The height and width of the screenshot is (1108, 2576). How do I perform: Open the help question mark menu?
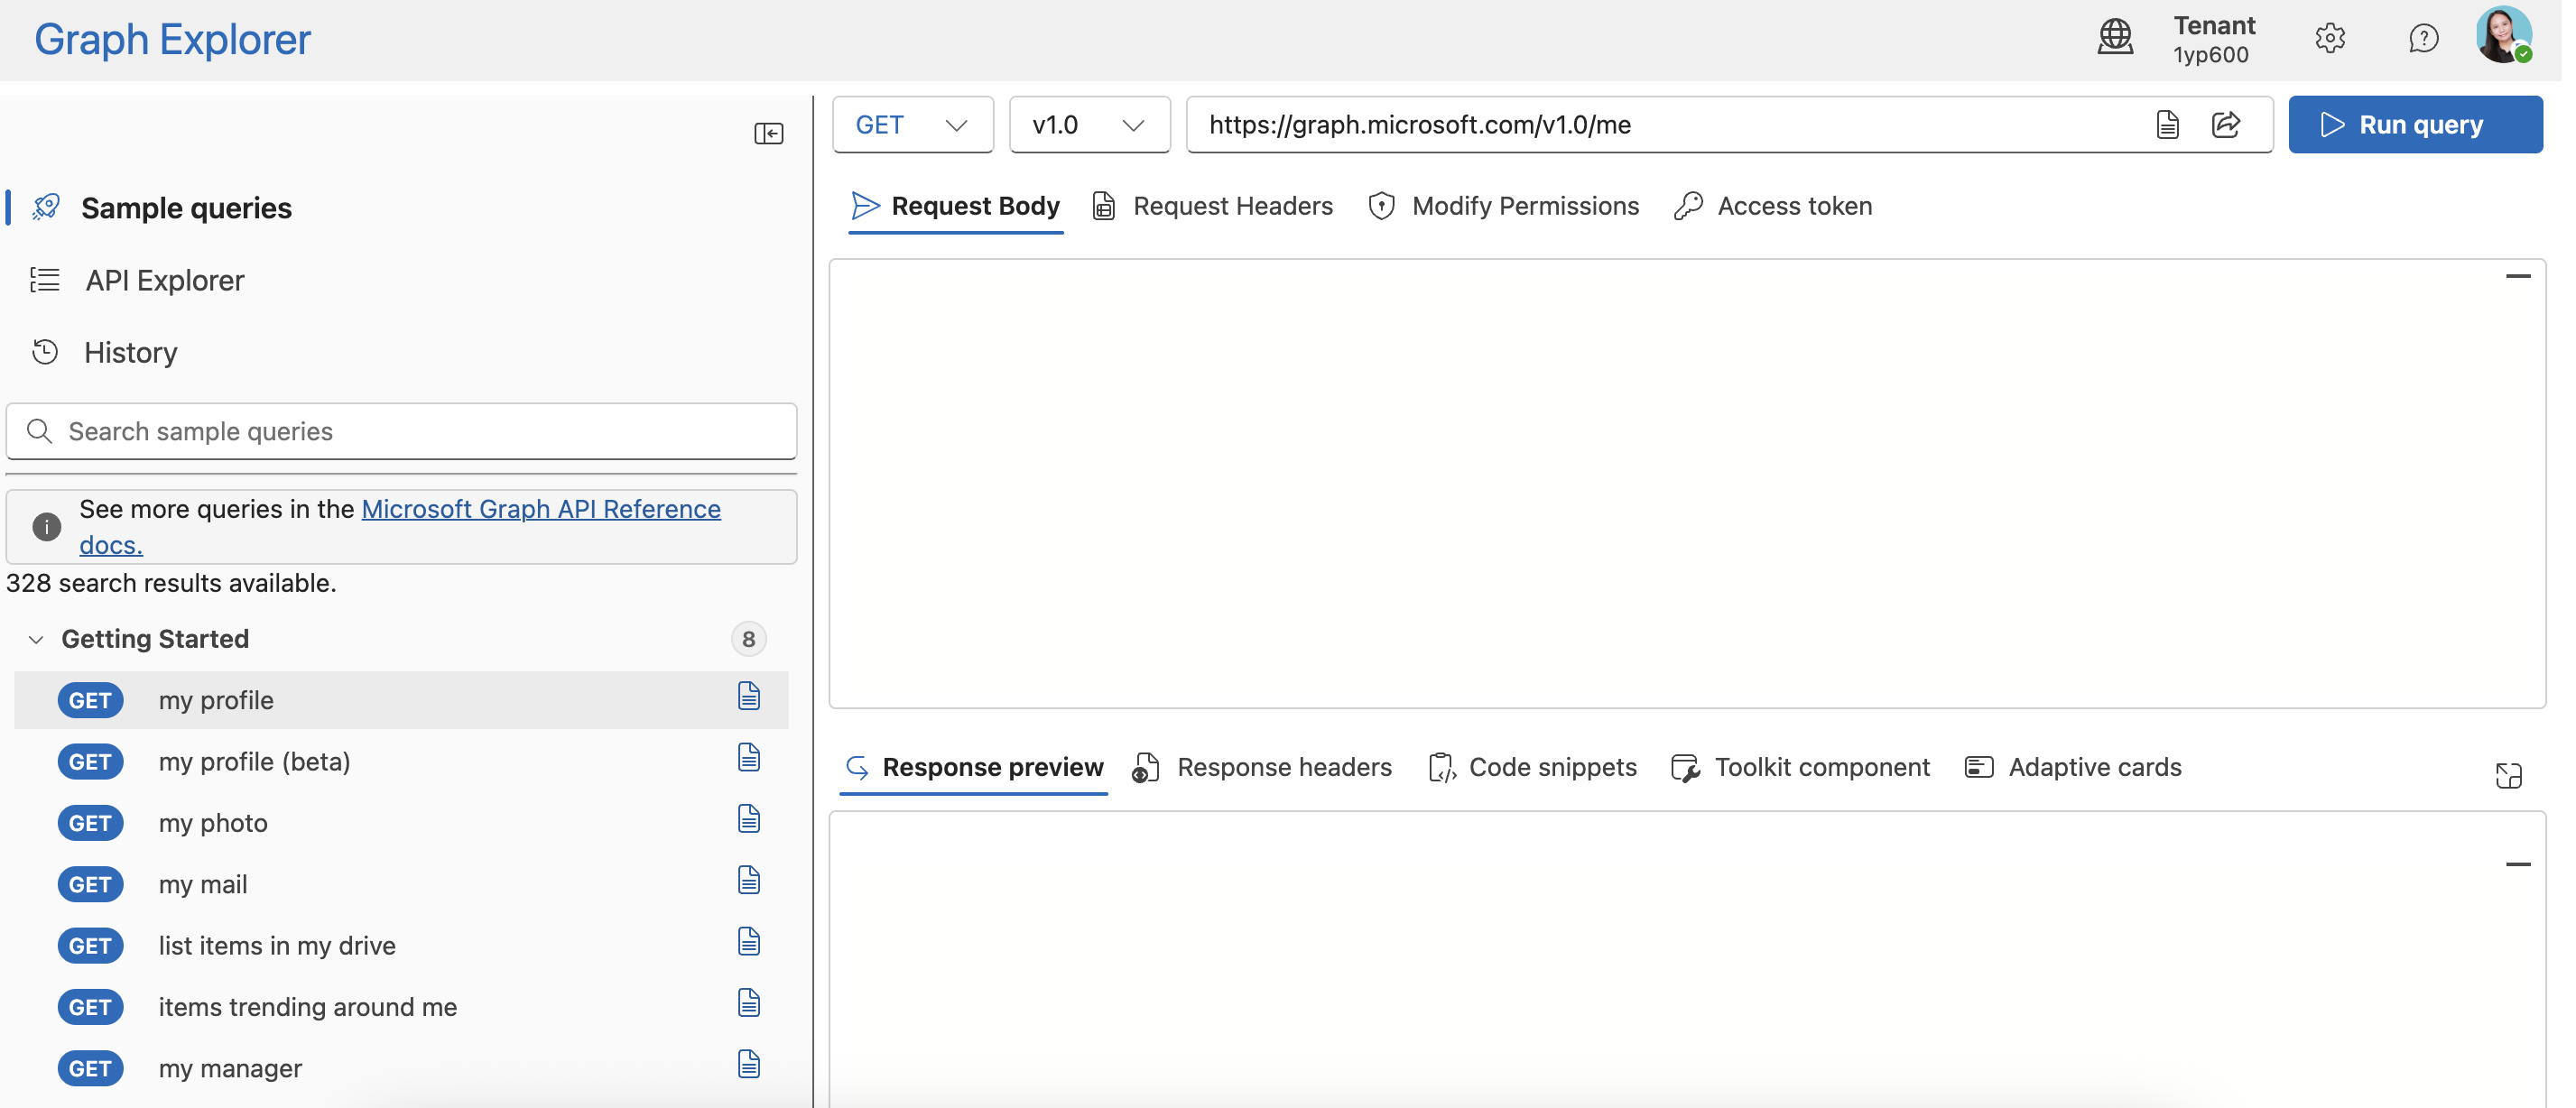click(x=2424, y=38)
